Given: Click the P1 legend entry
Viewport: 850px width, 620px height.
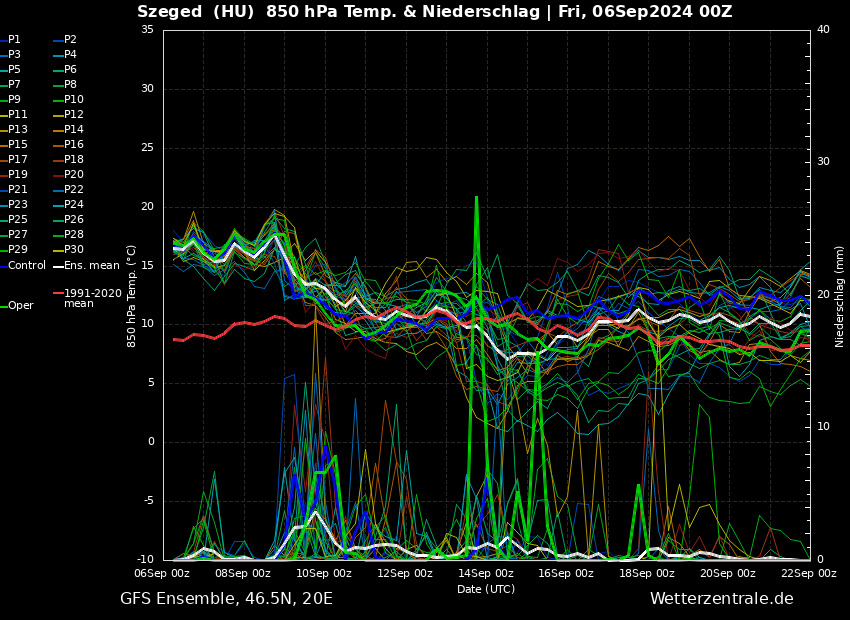Looking at the screenshot, I should tap(14, 40).
